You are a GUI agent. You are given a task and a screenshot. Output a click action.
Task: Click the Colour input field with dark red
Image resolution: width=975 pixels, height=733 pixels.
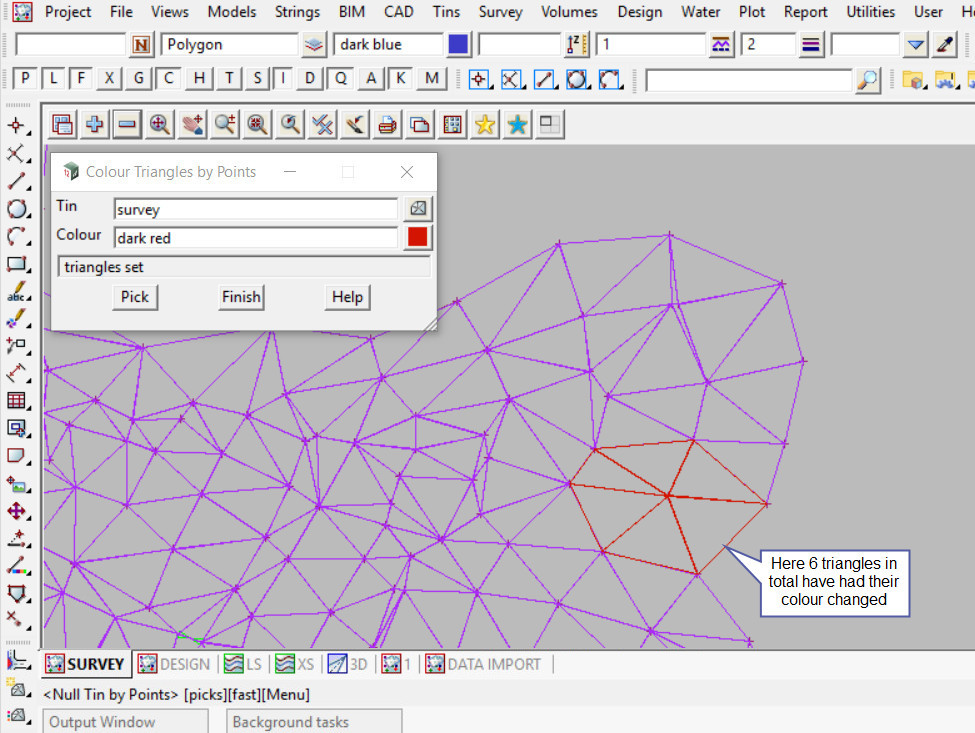tap(255, 238)
